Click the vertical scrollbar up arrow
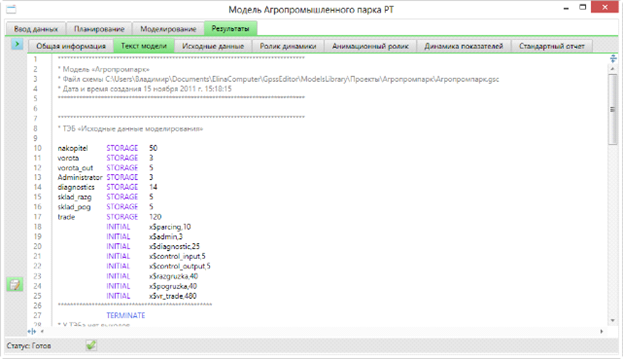 coord(613,69)
